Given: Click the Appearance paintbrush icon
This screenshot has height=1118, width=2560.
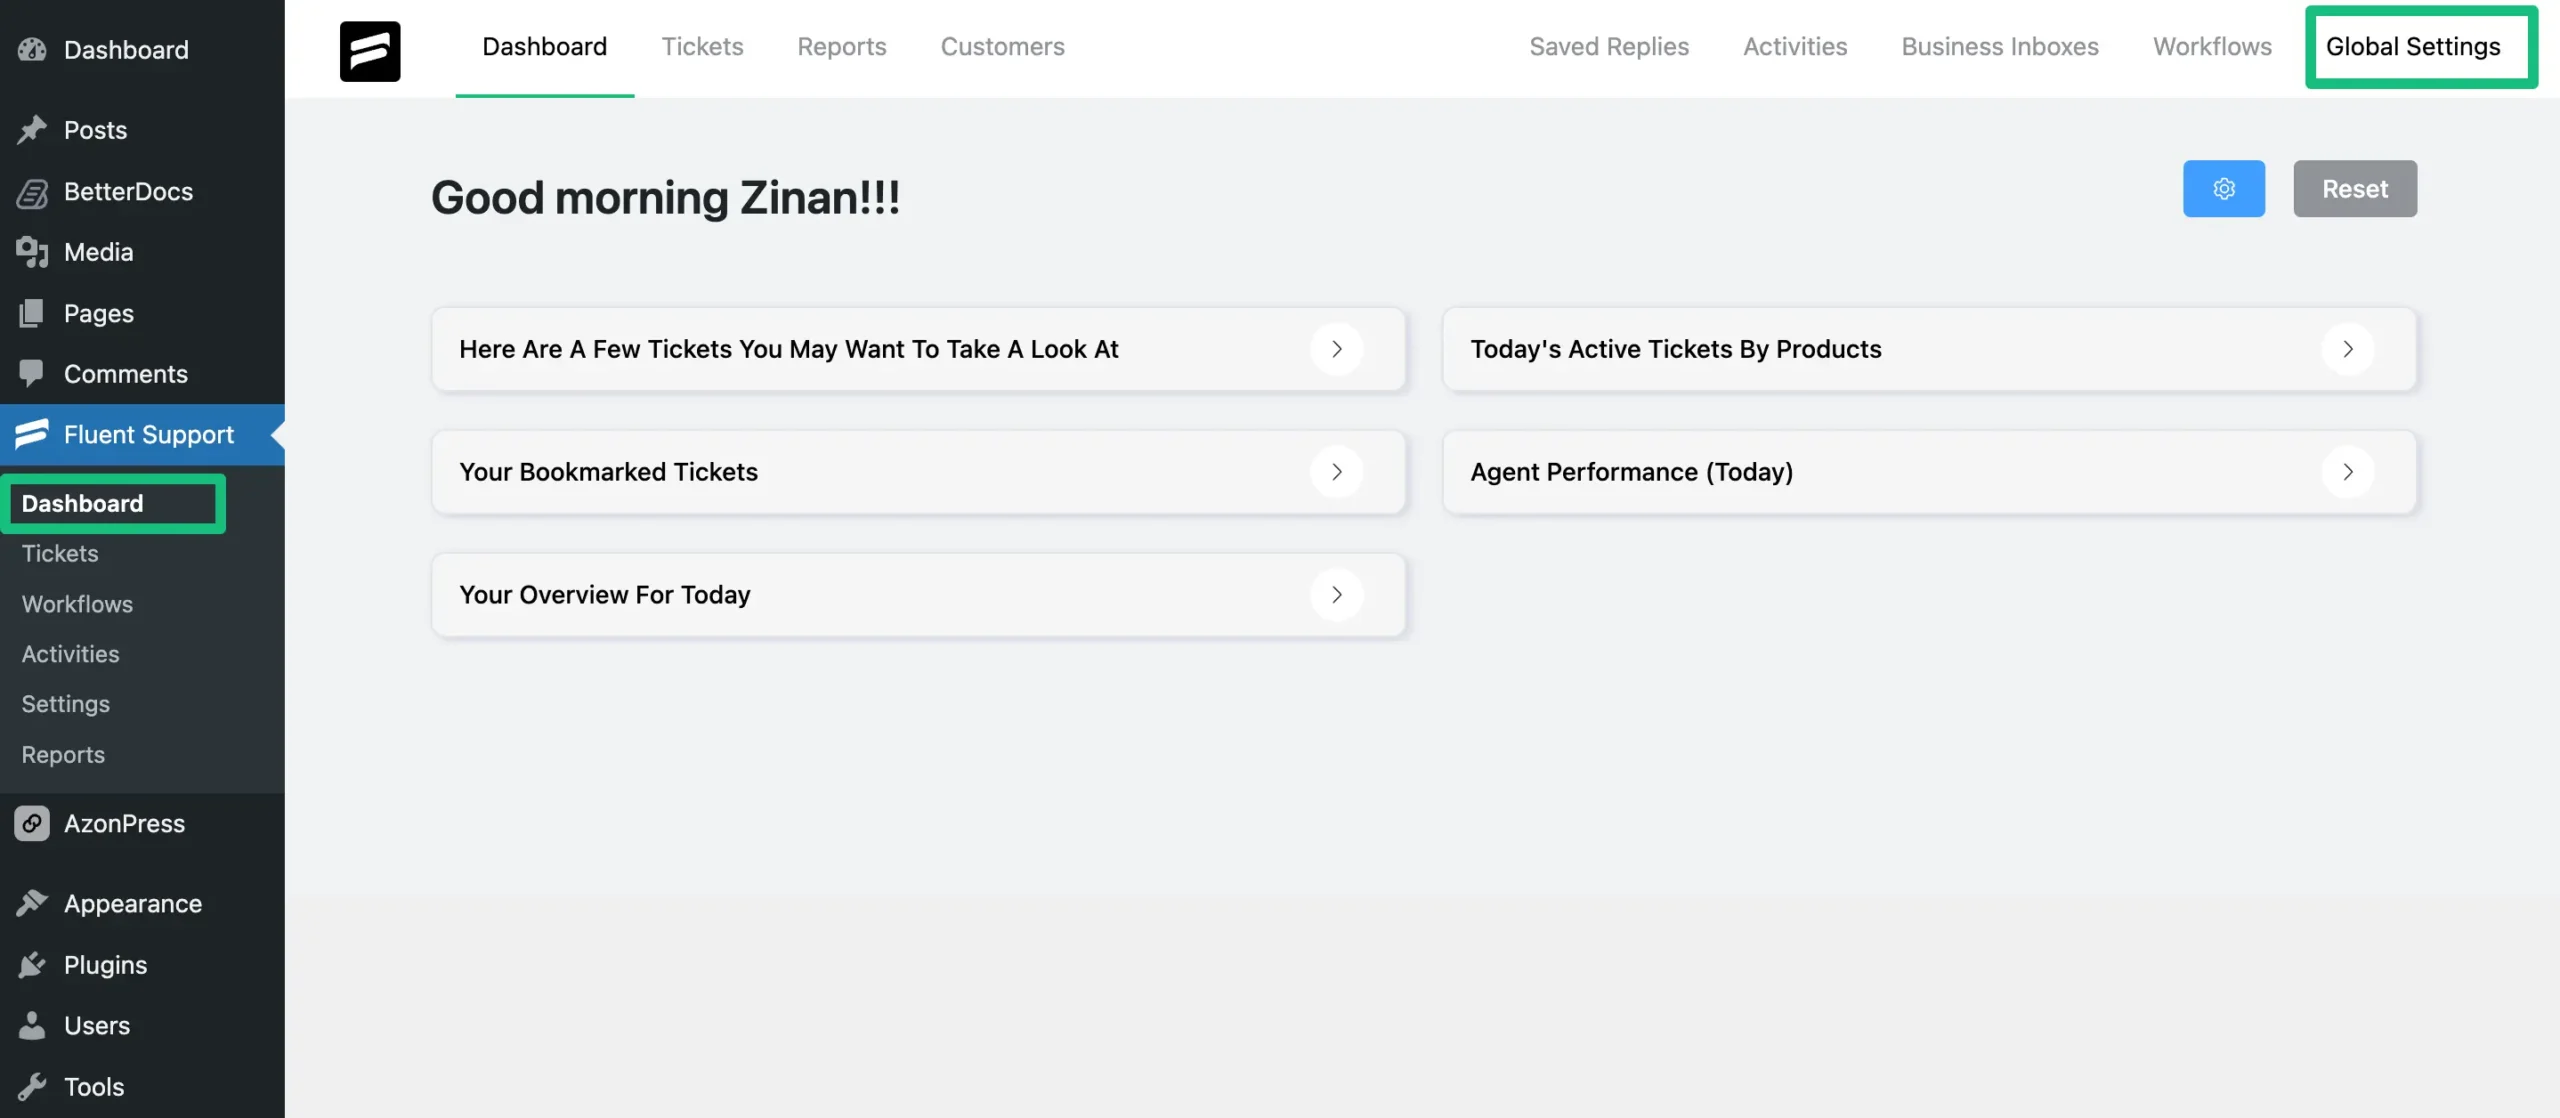Looking at the screenshot, I should click(x=32, y=904).
